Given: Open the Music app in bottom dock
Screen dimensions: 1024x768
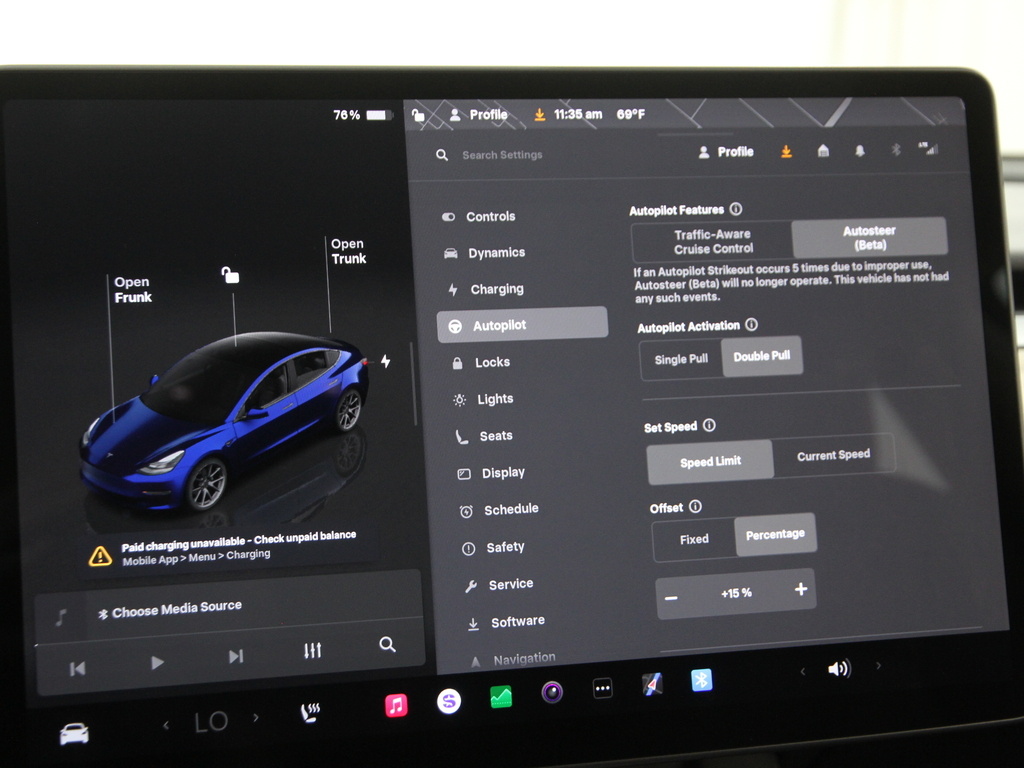Looking at the screenshot, I should (x=396, y=705).
